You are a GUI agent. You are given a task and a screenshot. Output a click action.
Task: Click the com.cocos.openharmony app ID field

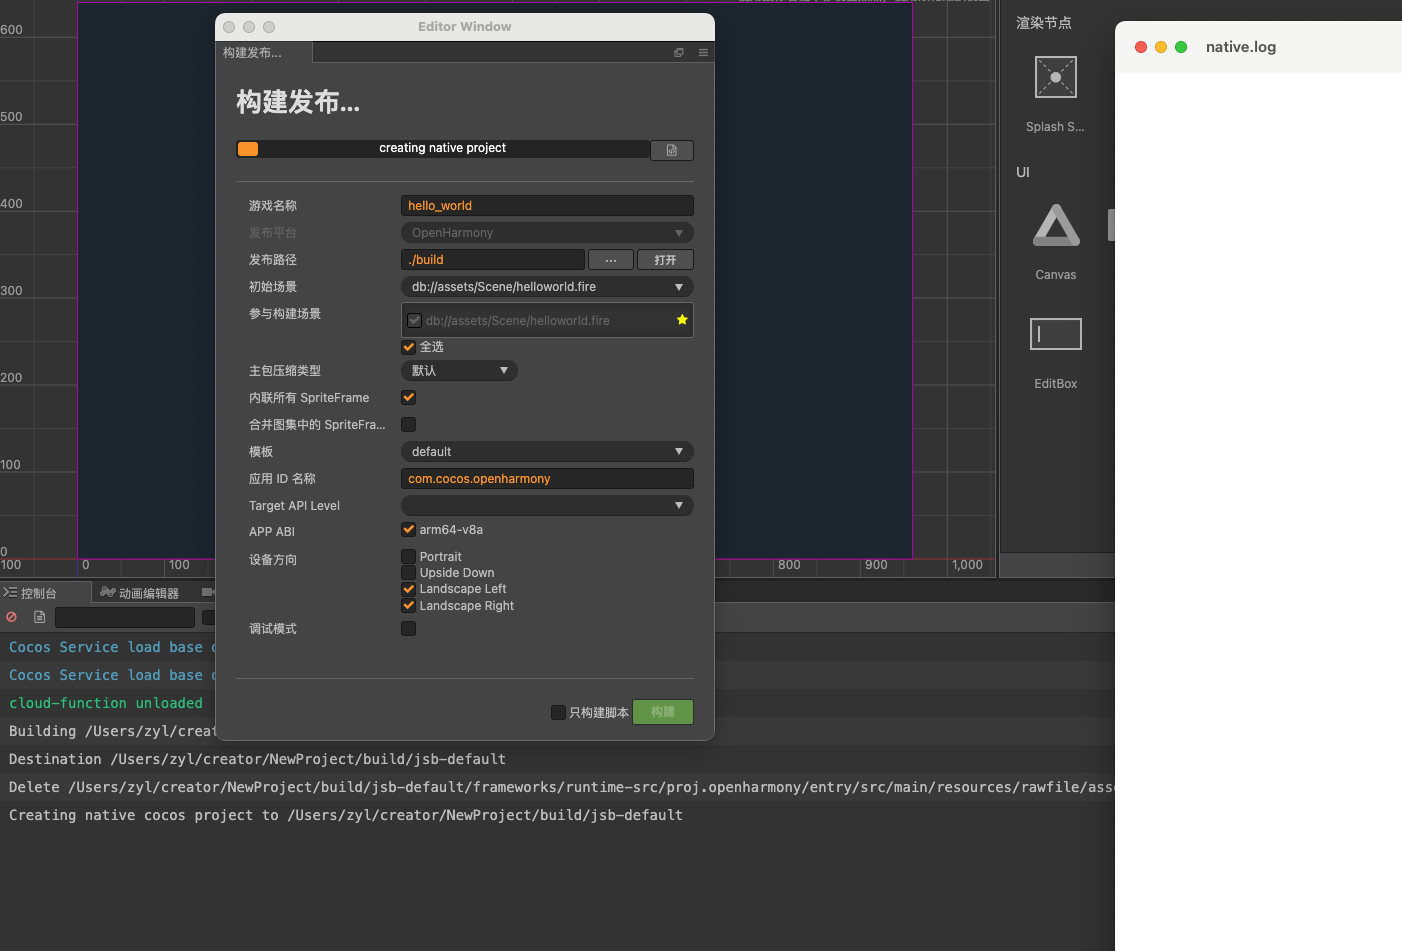point(547,479)
